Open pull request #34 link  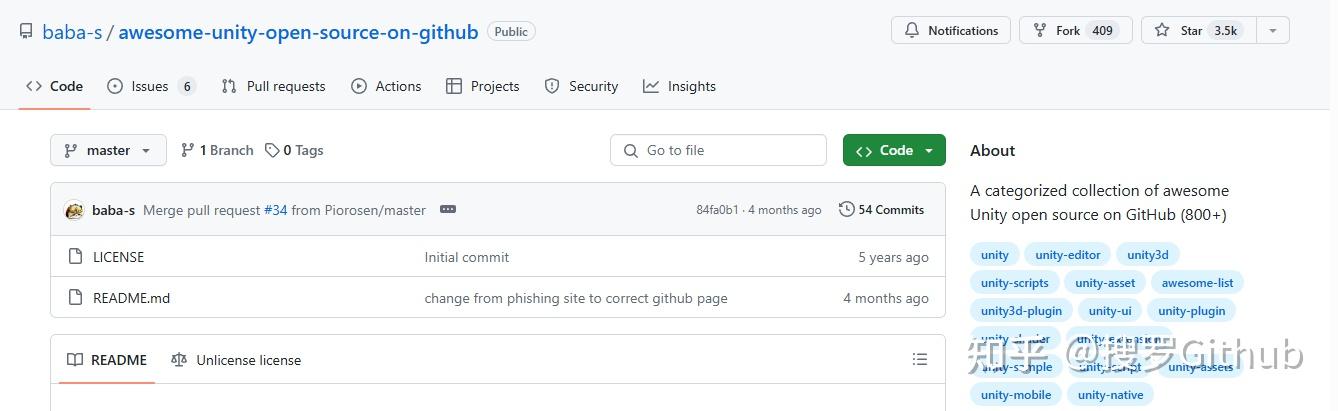[x=275, y=210]
